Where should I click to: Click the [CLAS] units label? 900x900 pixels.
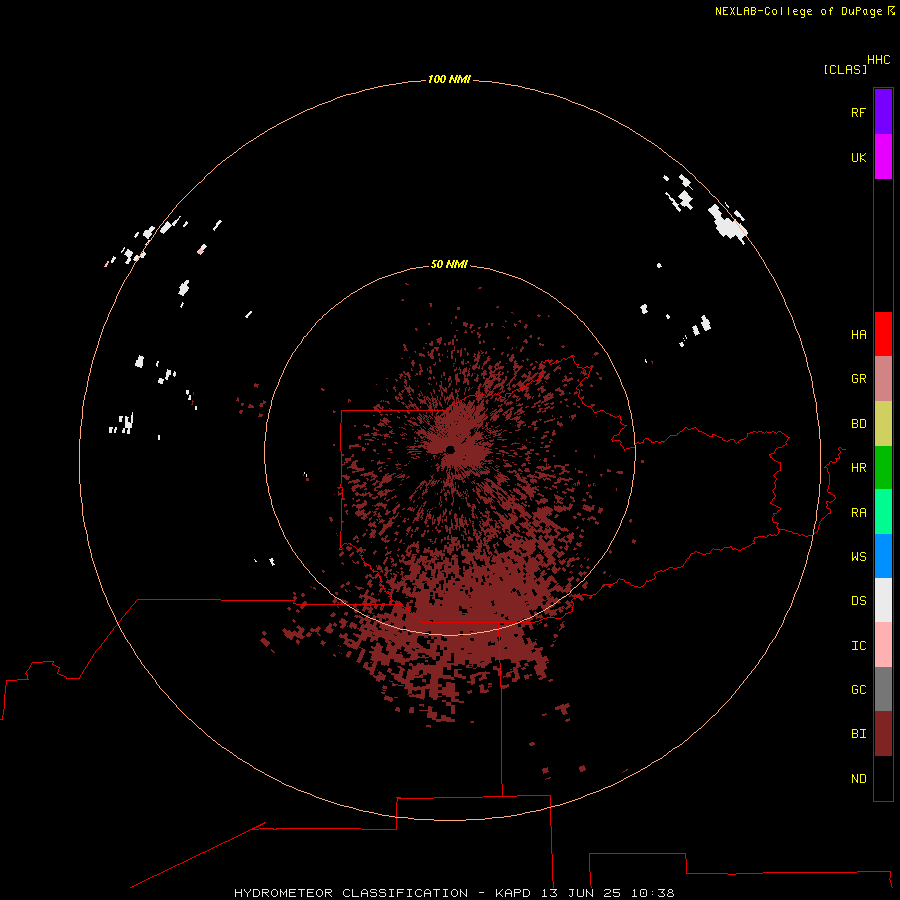845,69
